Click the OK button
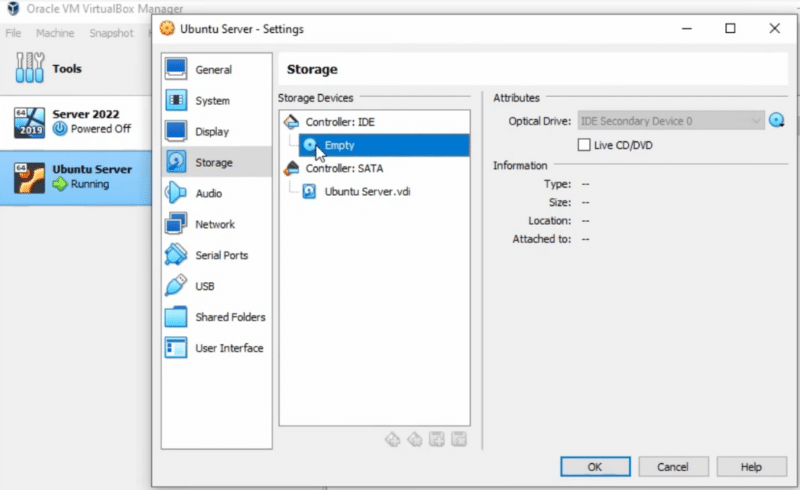 click(x=594, y=467)
